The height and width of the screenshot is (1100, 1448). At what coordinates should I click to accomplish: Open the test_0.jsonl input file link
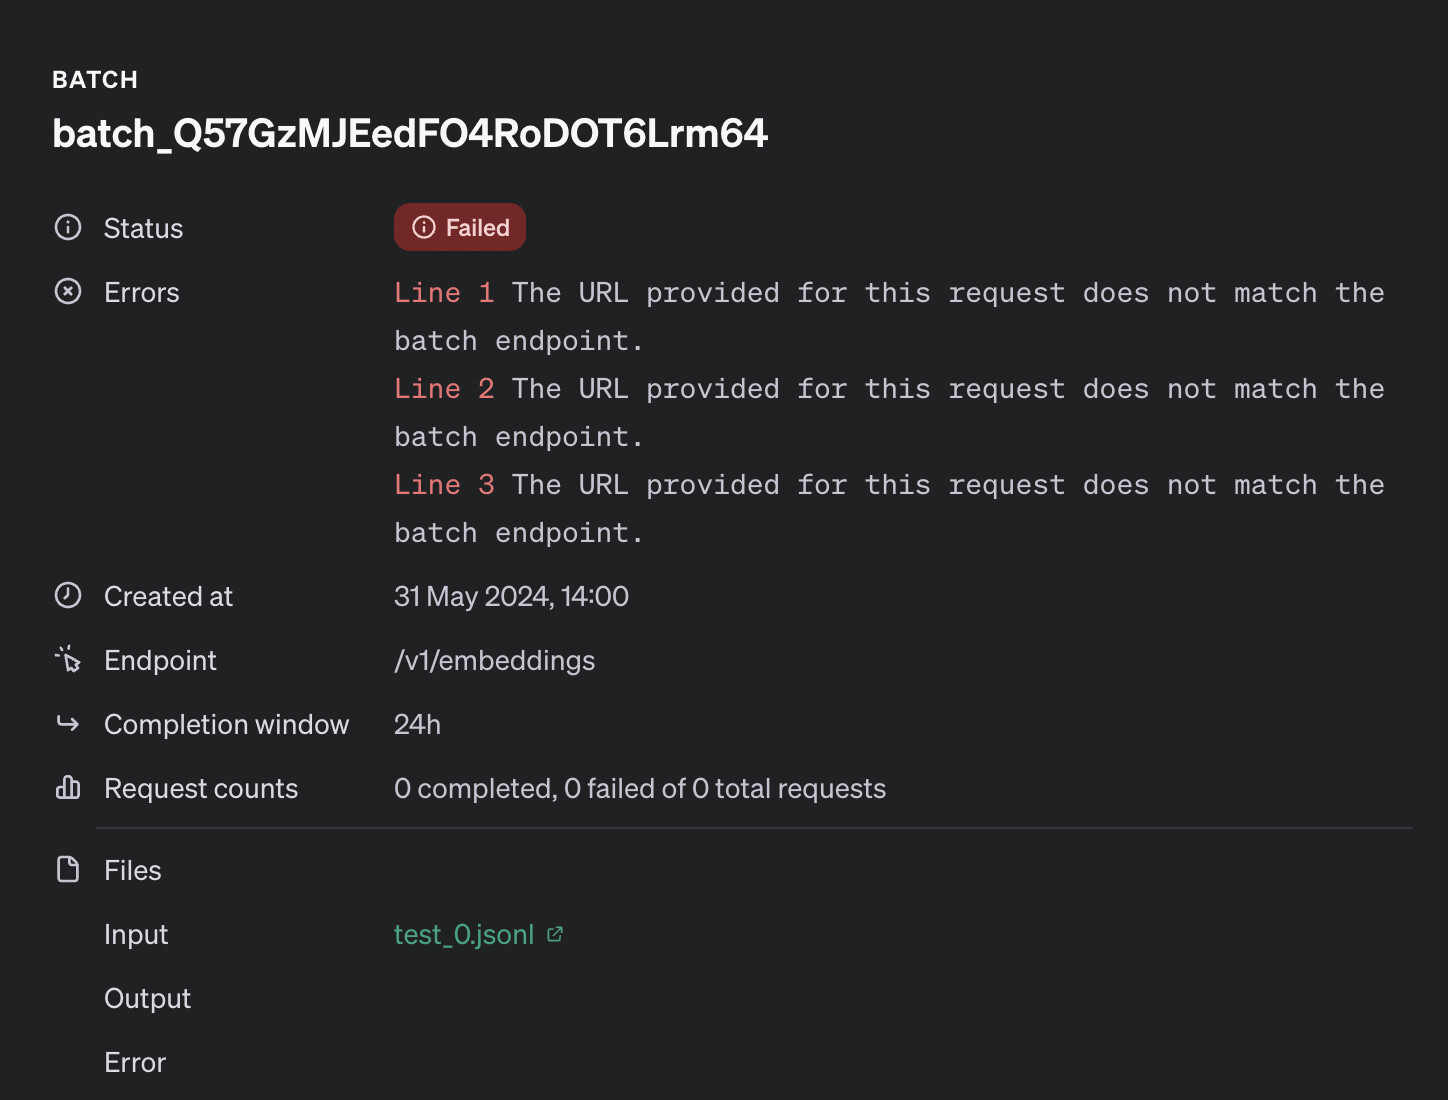click(463, 934)
